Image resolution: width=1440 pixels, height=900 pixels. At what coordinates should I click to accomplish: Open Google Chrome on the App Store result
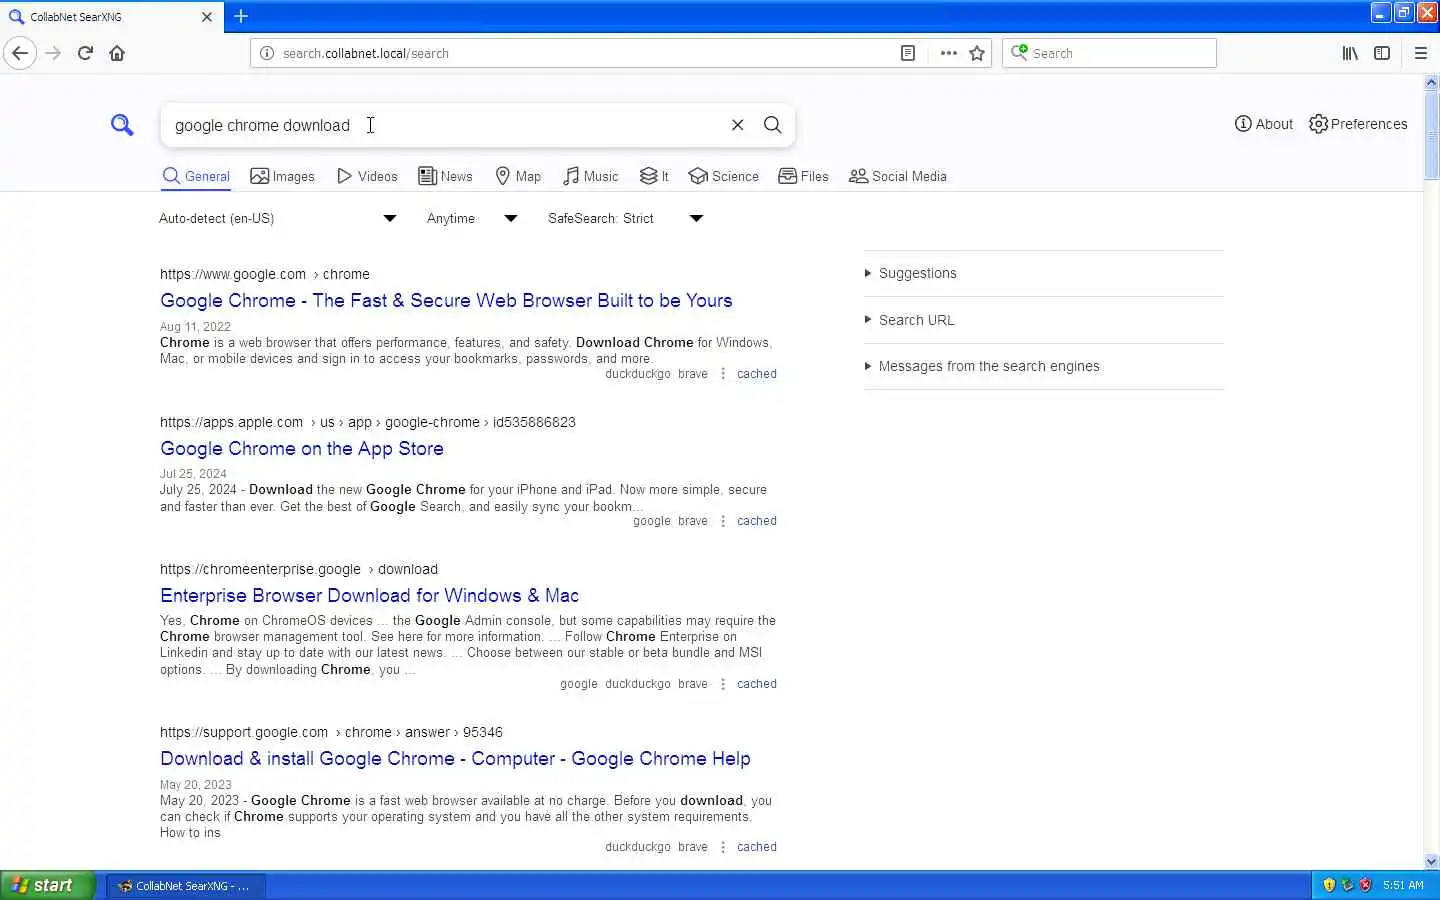point(302,448)
